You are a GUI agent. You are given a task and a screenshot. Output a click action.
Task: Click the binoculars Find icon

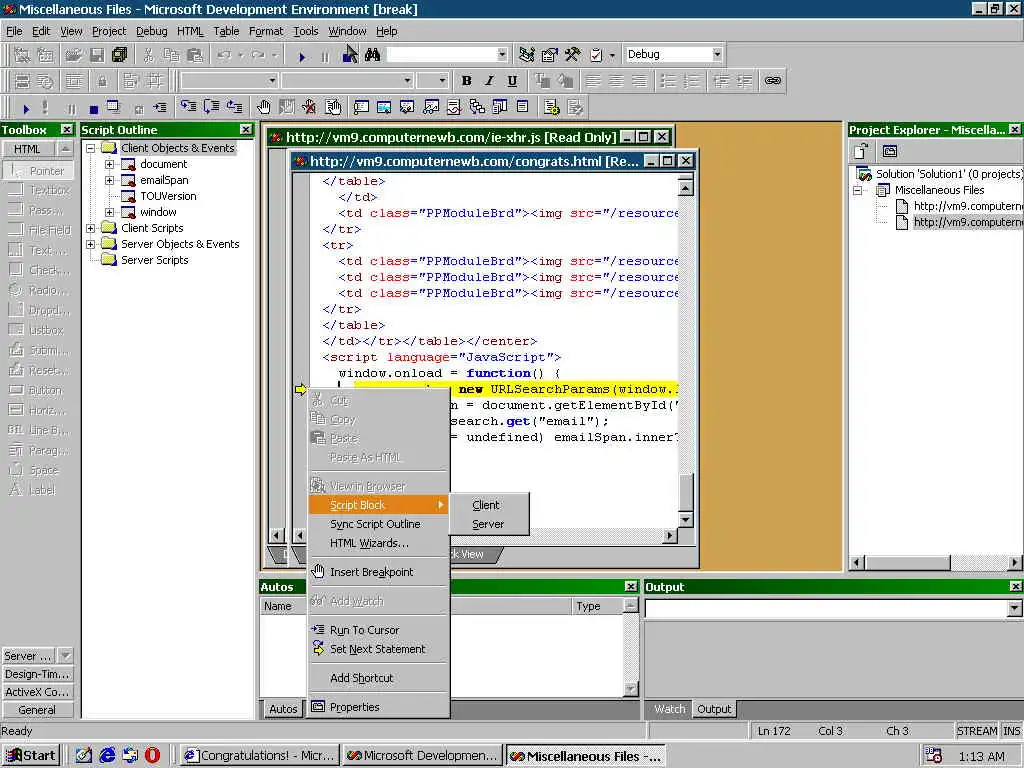pos(372,55)
